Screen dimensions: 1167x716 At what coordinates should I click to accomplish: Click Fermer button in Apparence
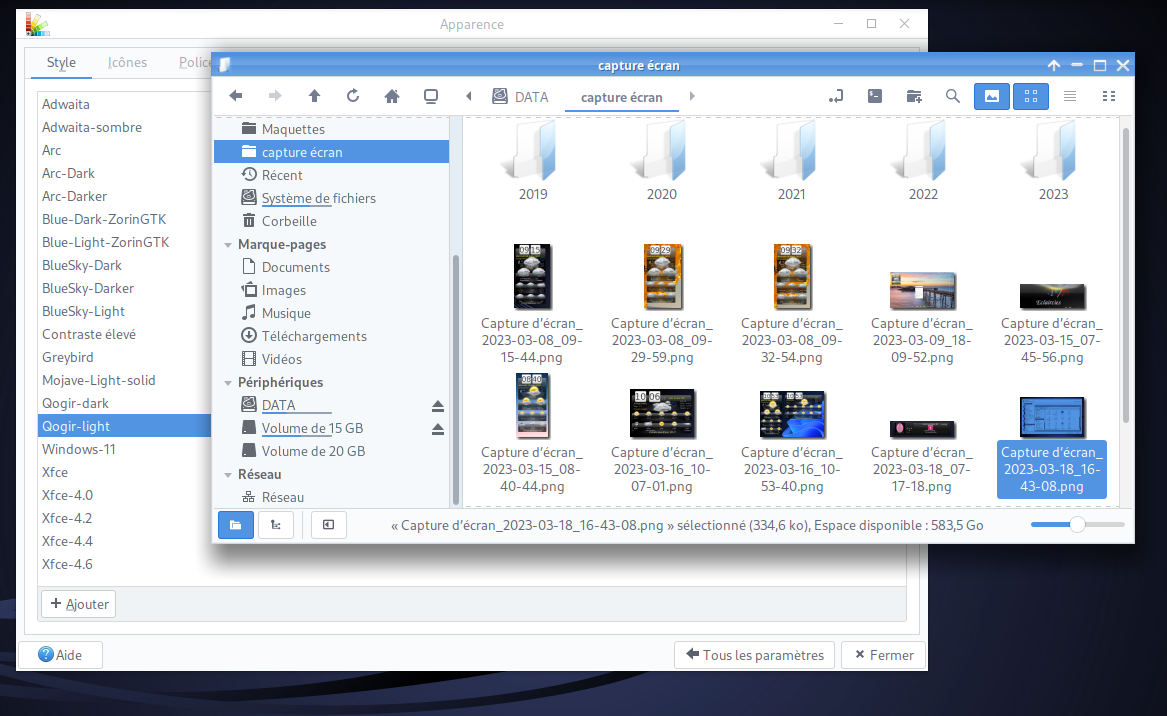point(883,655)
